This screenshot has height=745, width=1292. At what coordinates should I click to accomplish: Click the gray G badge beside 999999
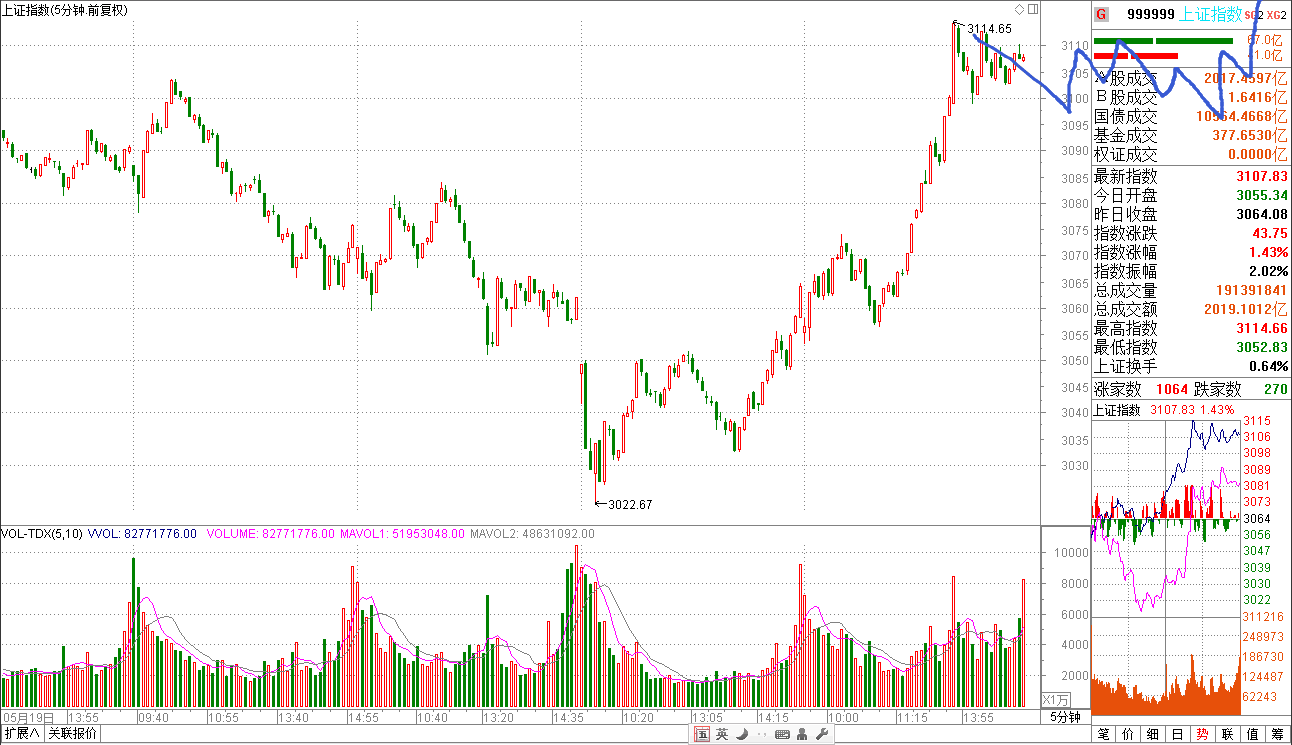[1101, 14]
